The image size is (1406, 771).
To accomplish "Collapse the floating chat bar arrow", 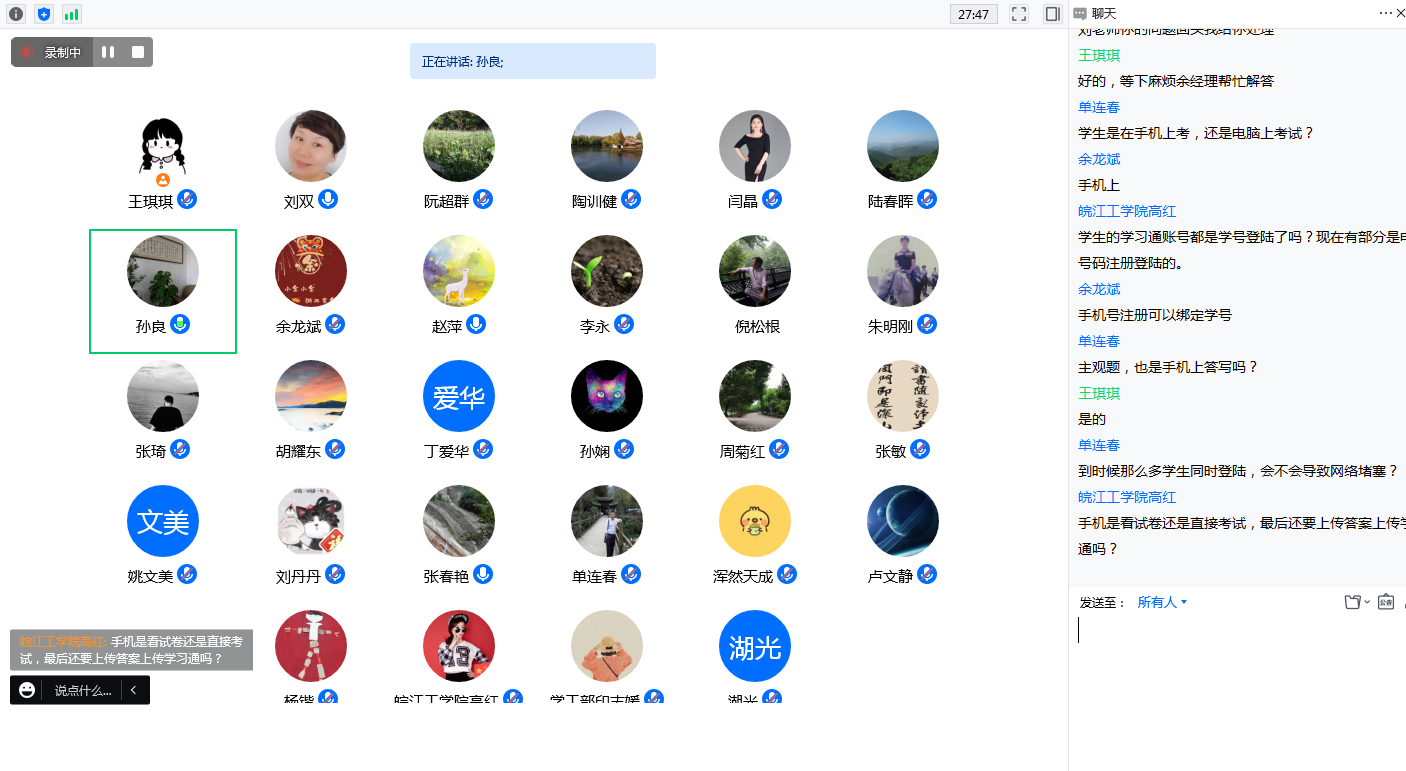I will tap(134, 690).
